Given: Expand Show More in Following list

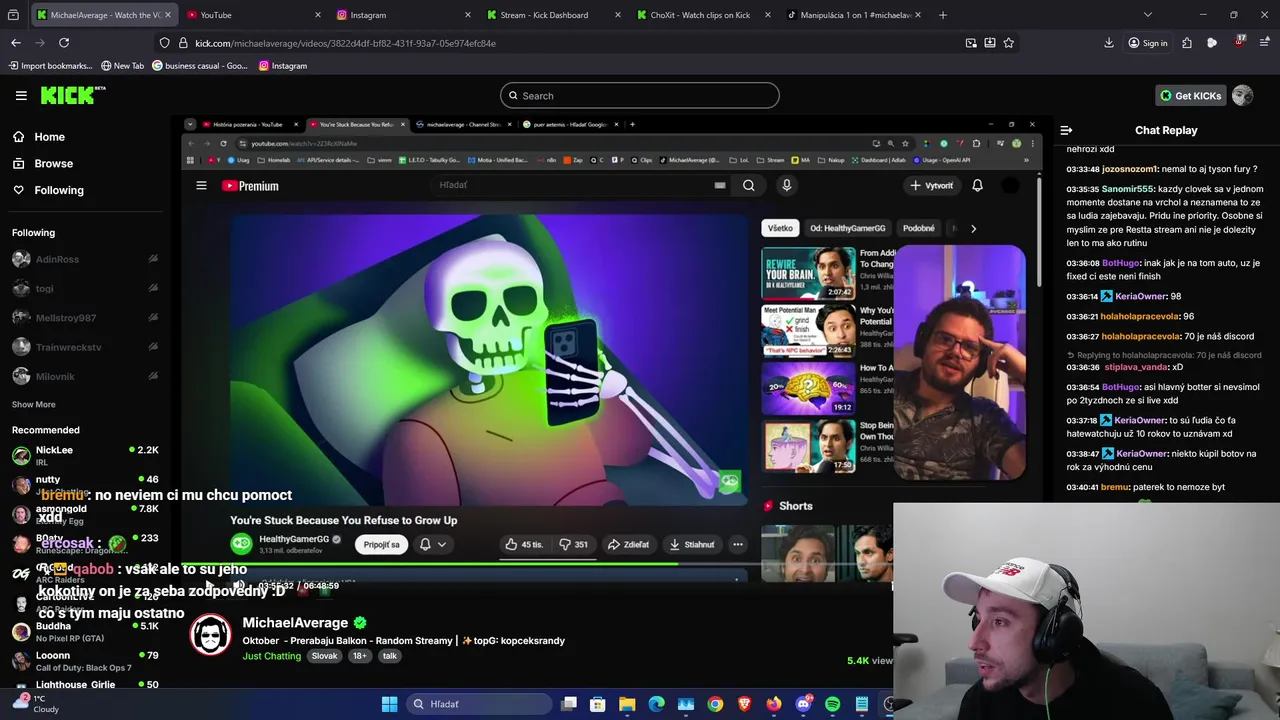Looking at the screenshot, I should (x=34, y=404).
